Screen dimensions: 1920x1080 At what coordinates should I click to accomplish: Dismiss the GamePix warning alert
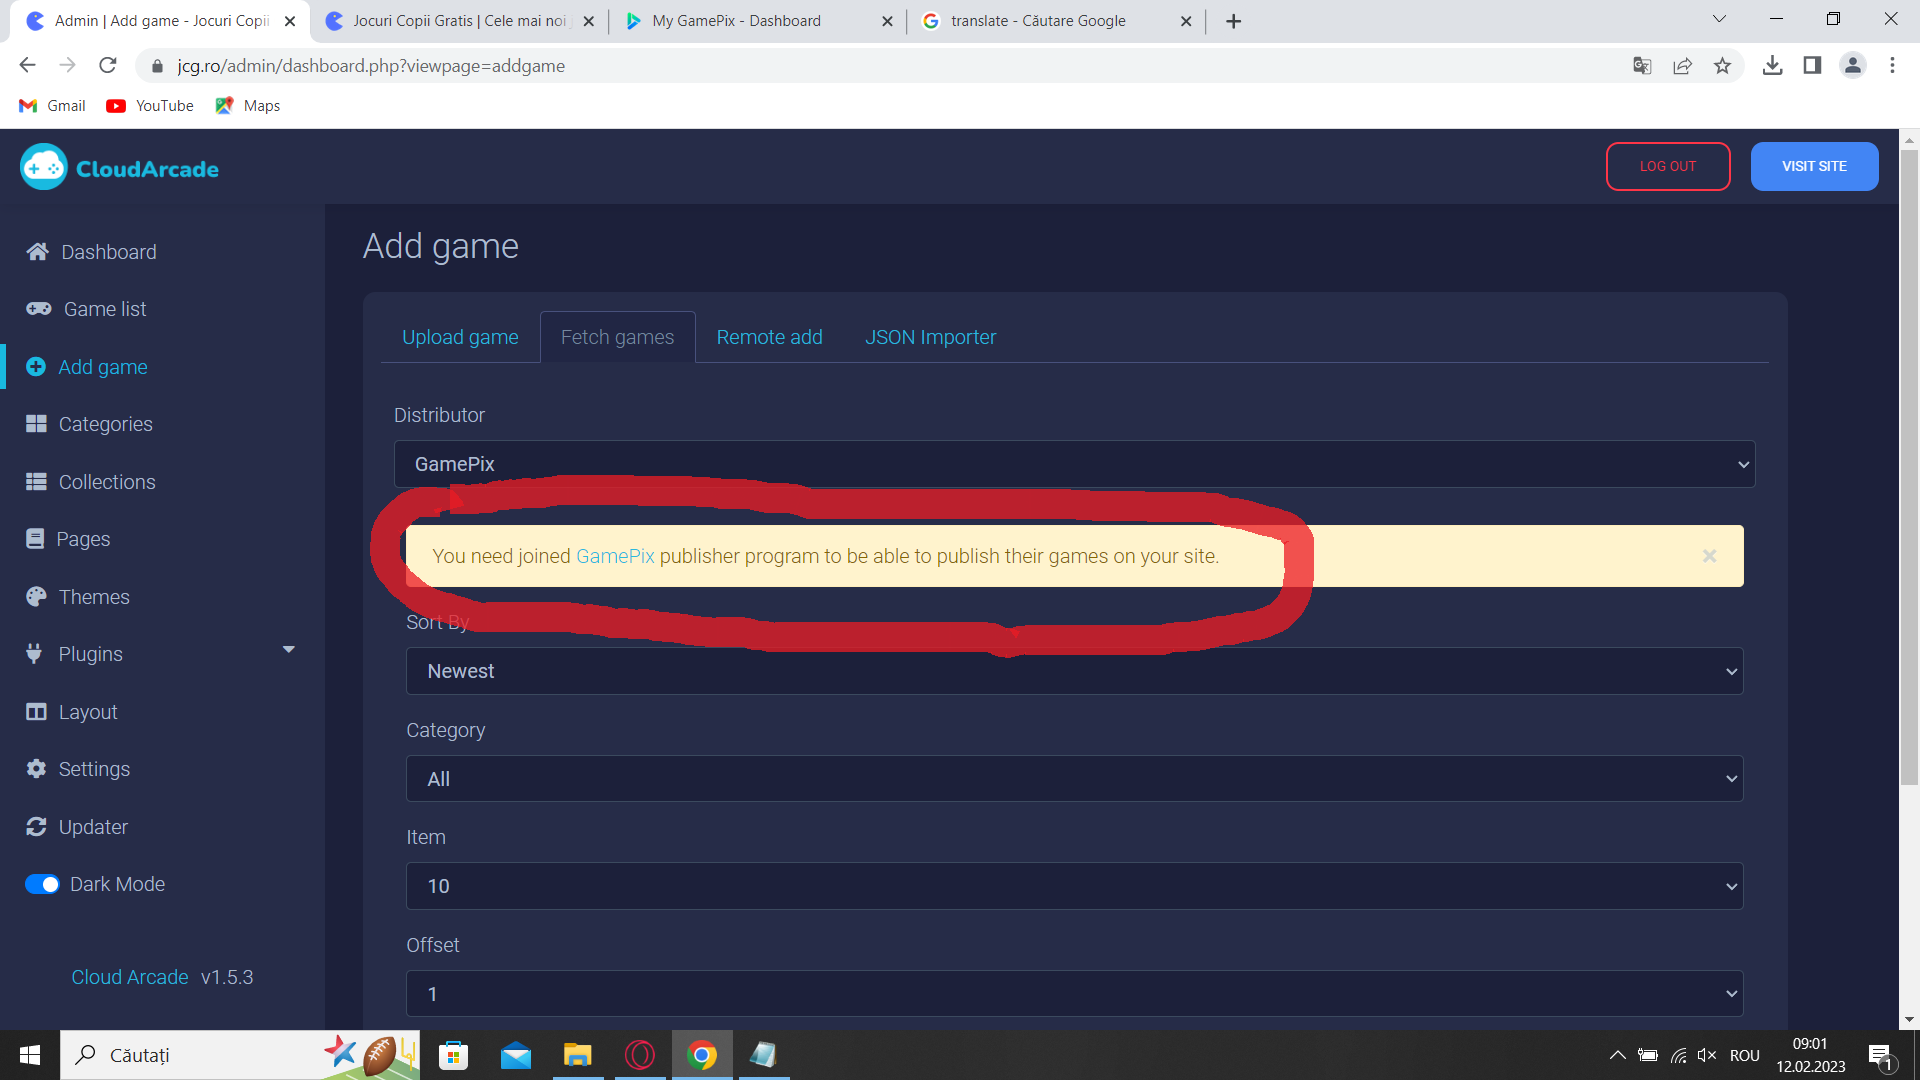click(x=1709, y=556)
